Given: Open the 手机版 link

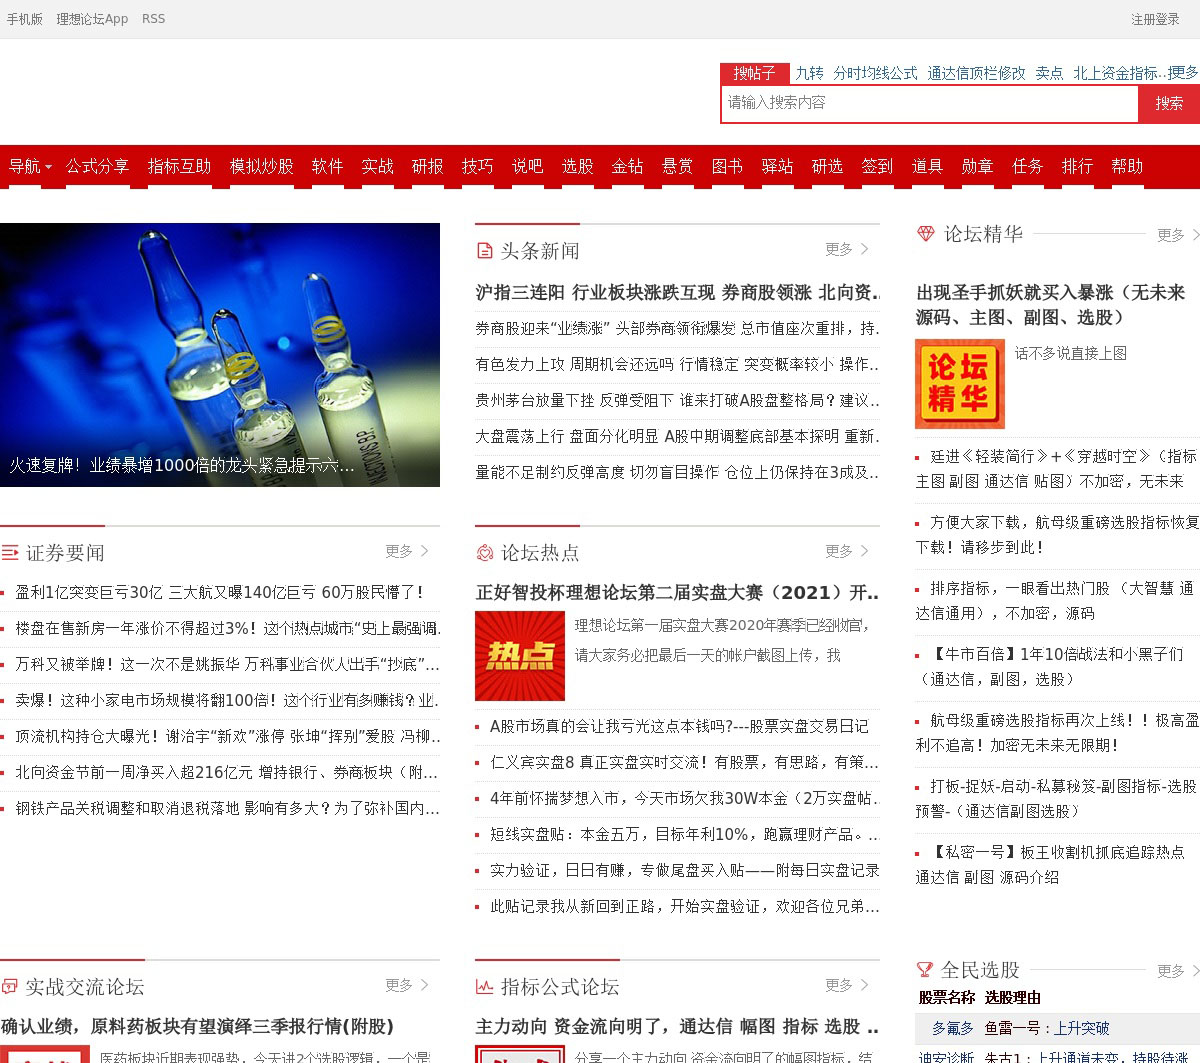Looking at the screenshot, I should [25, 19].
